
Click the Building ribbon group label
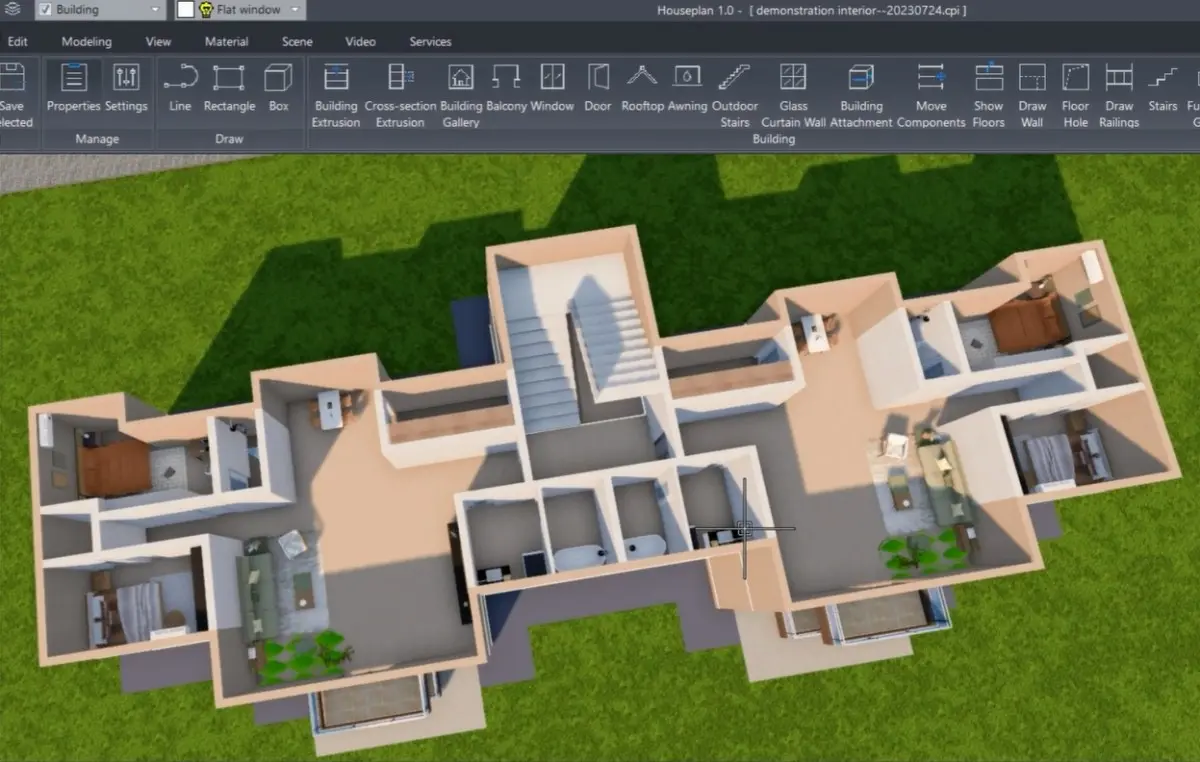[x=773, y=140]
